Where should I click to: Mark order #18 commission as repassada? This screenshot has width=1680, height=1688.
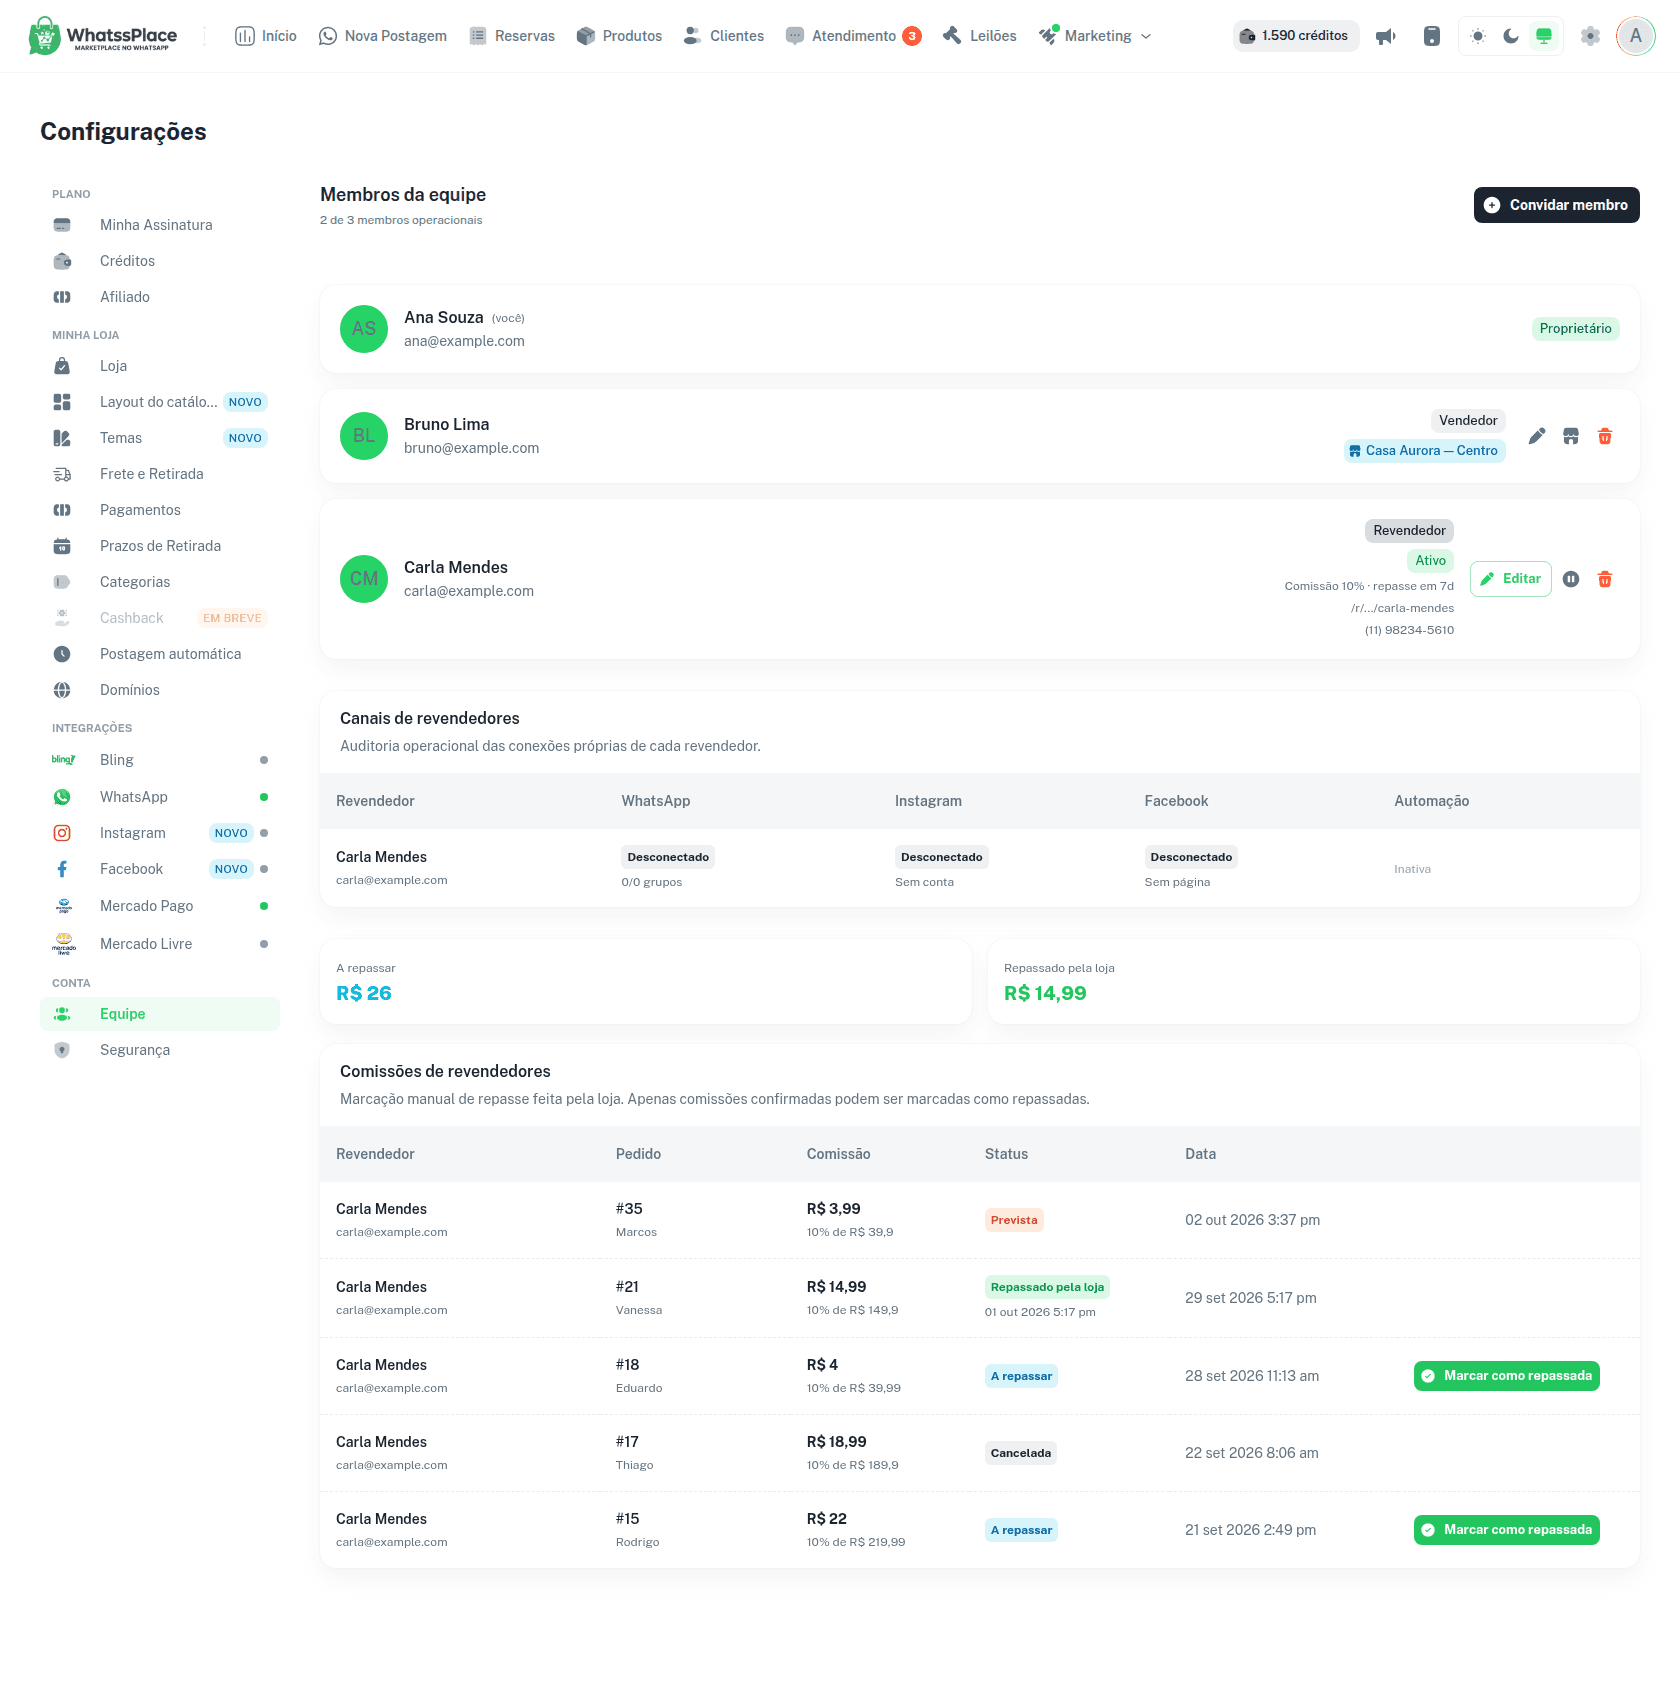1507,1376
